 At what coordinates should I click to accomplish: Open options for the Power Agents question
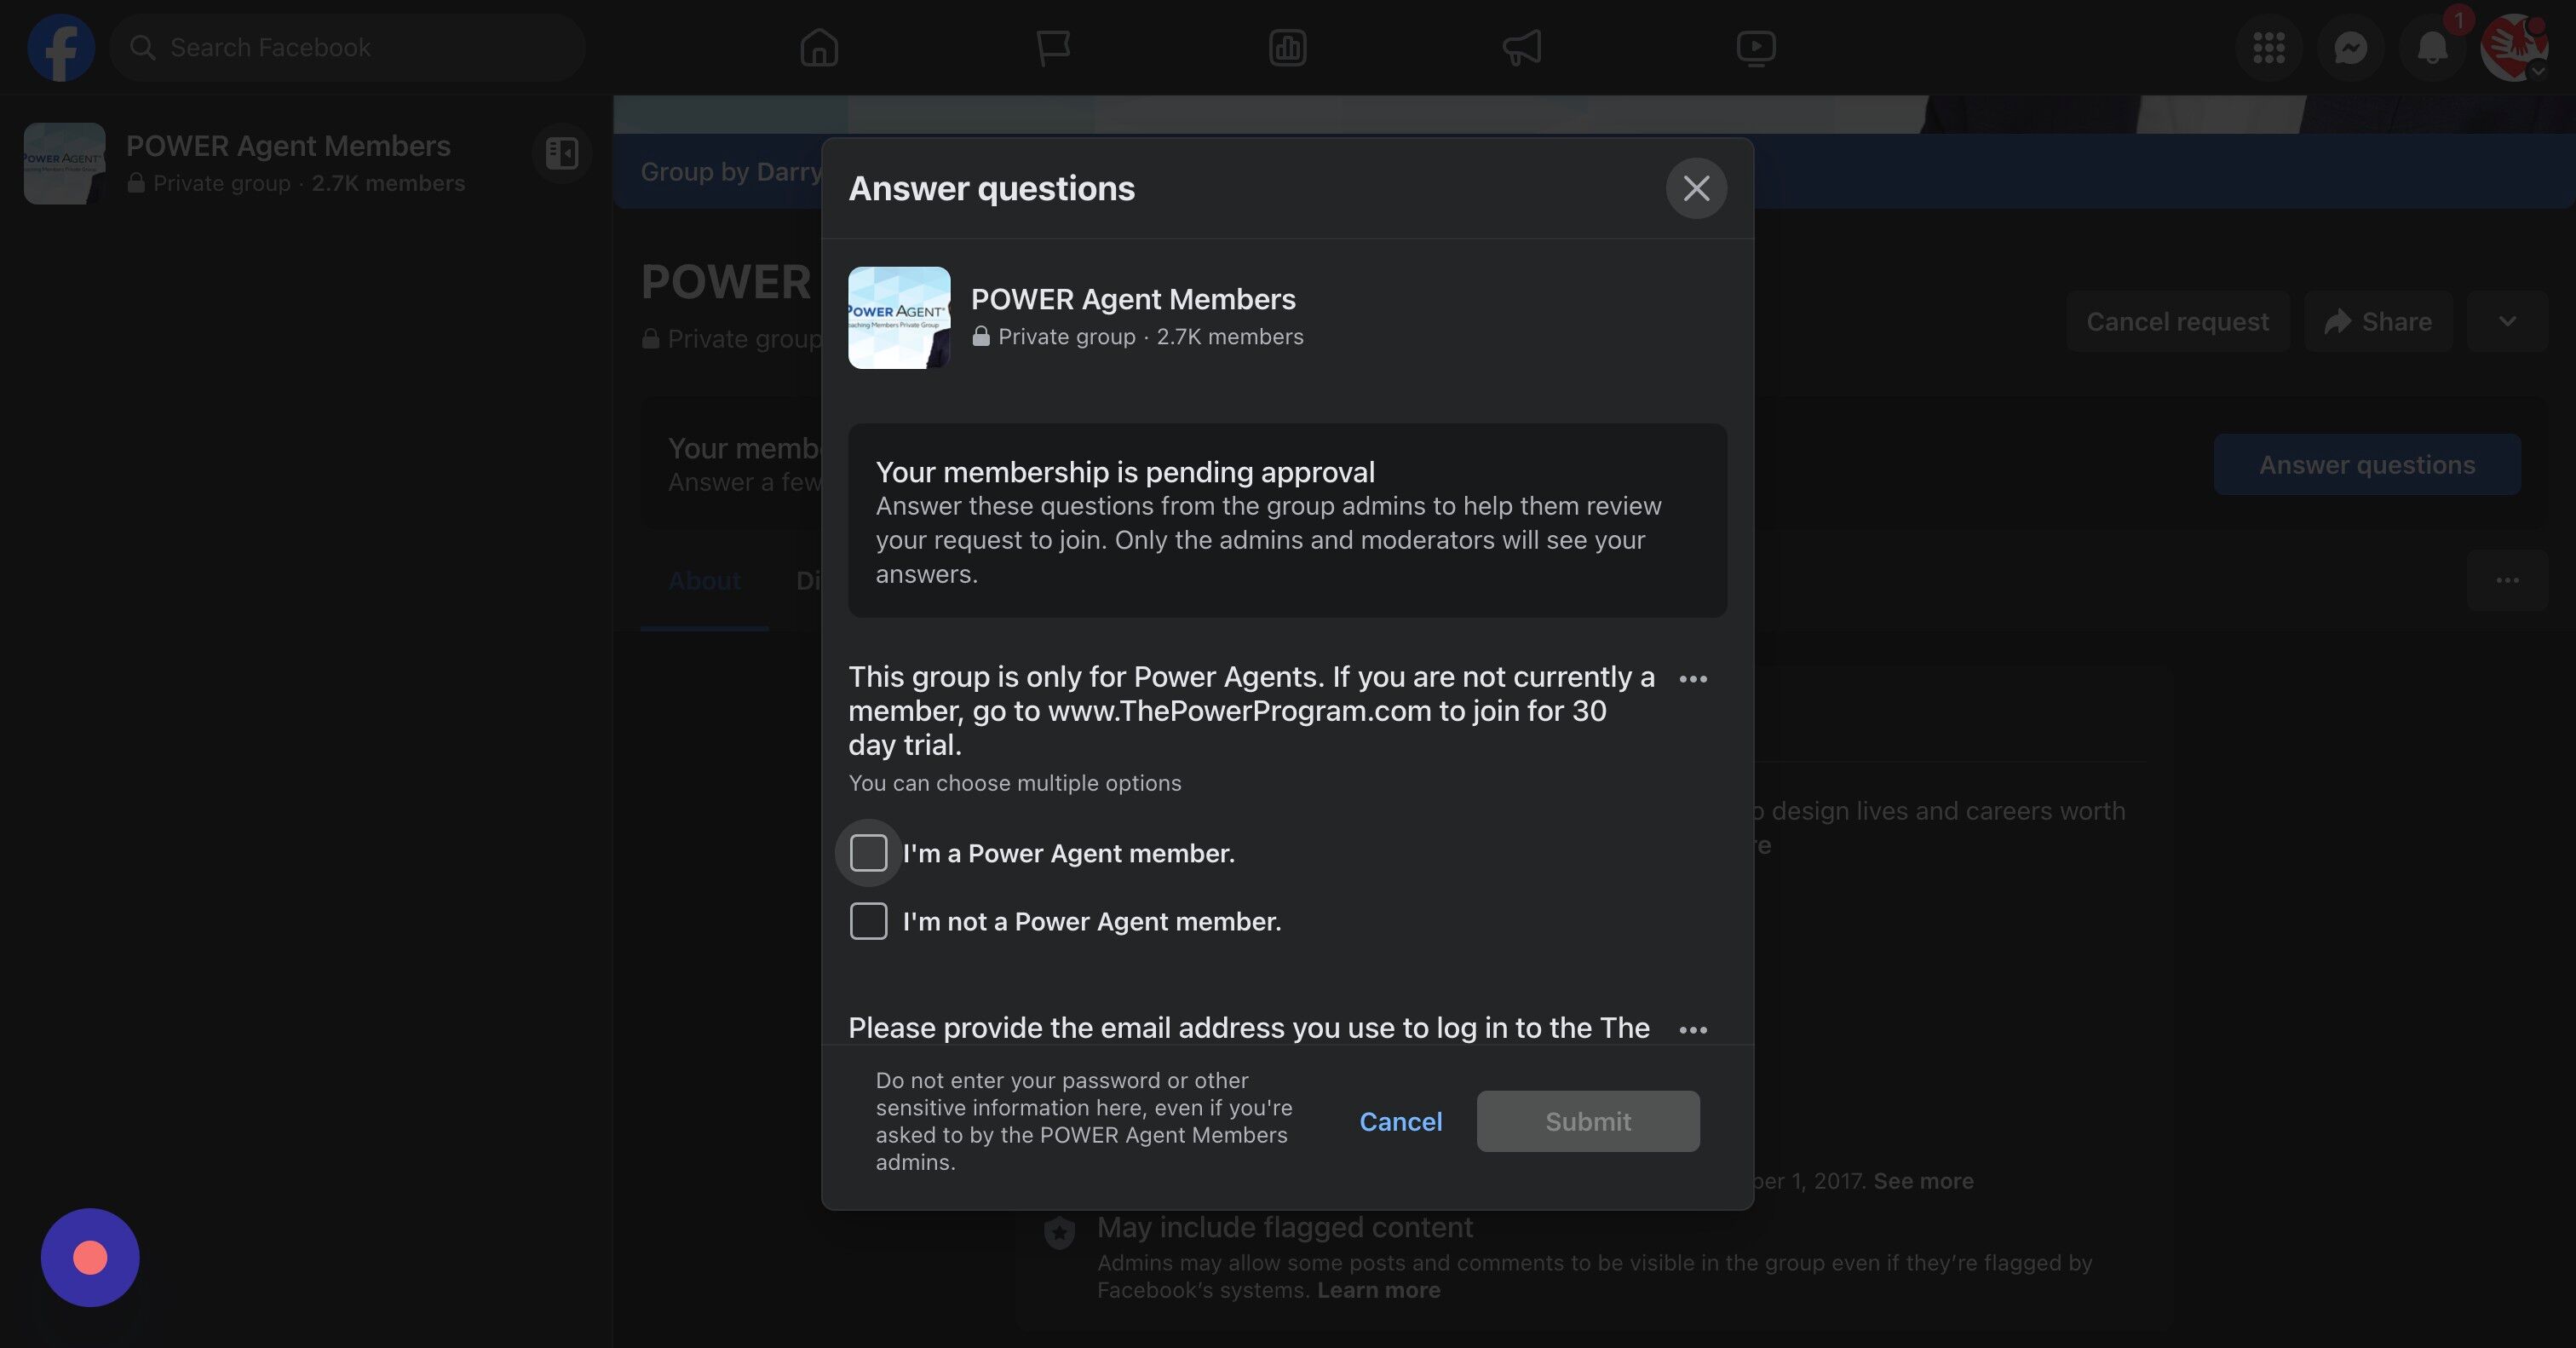[x=1693, y=679]
